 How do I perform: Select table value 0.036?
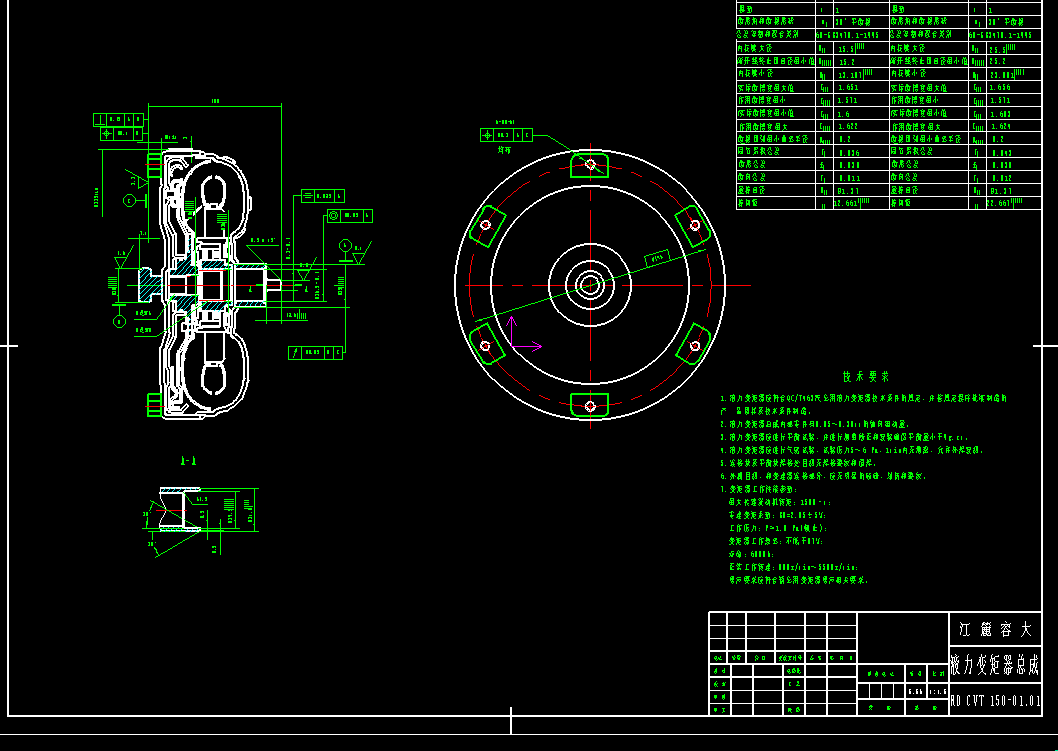pyautogui.click(x=850, y=153)
